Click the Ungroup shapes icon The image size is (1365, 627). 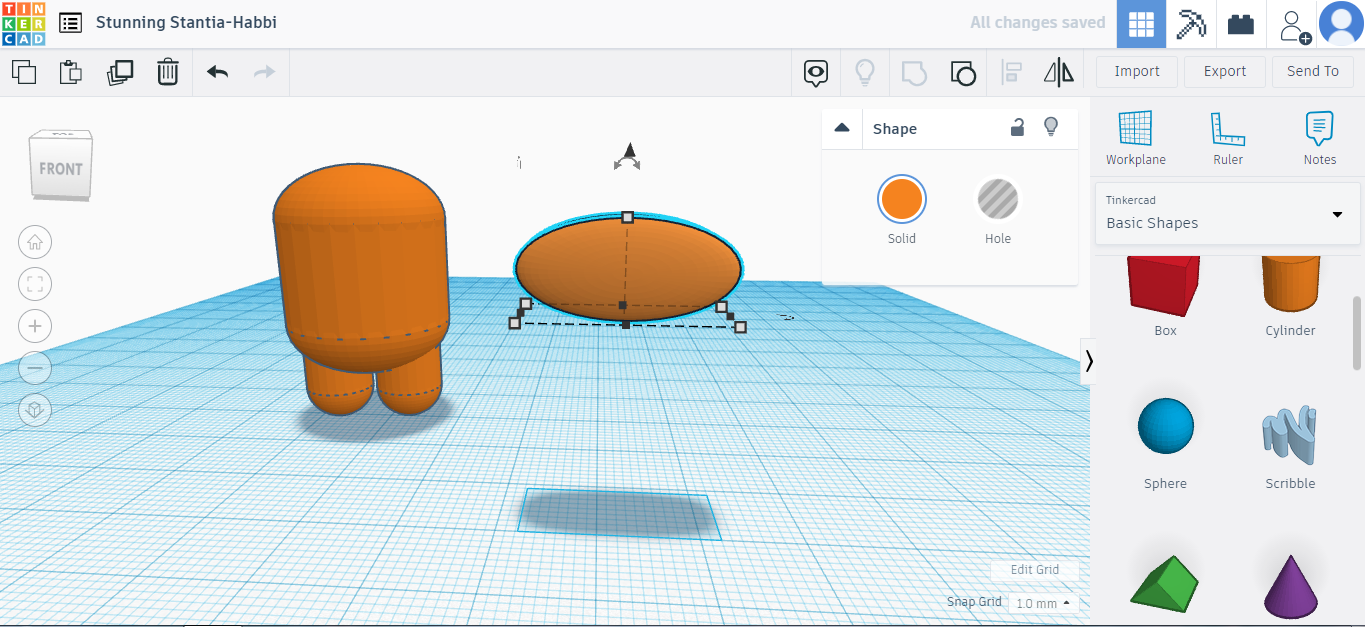point(962,72)
